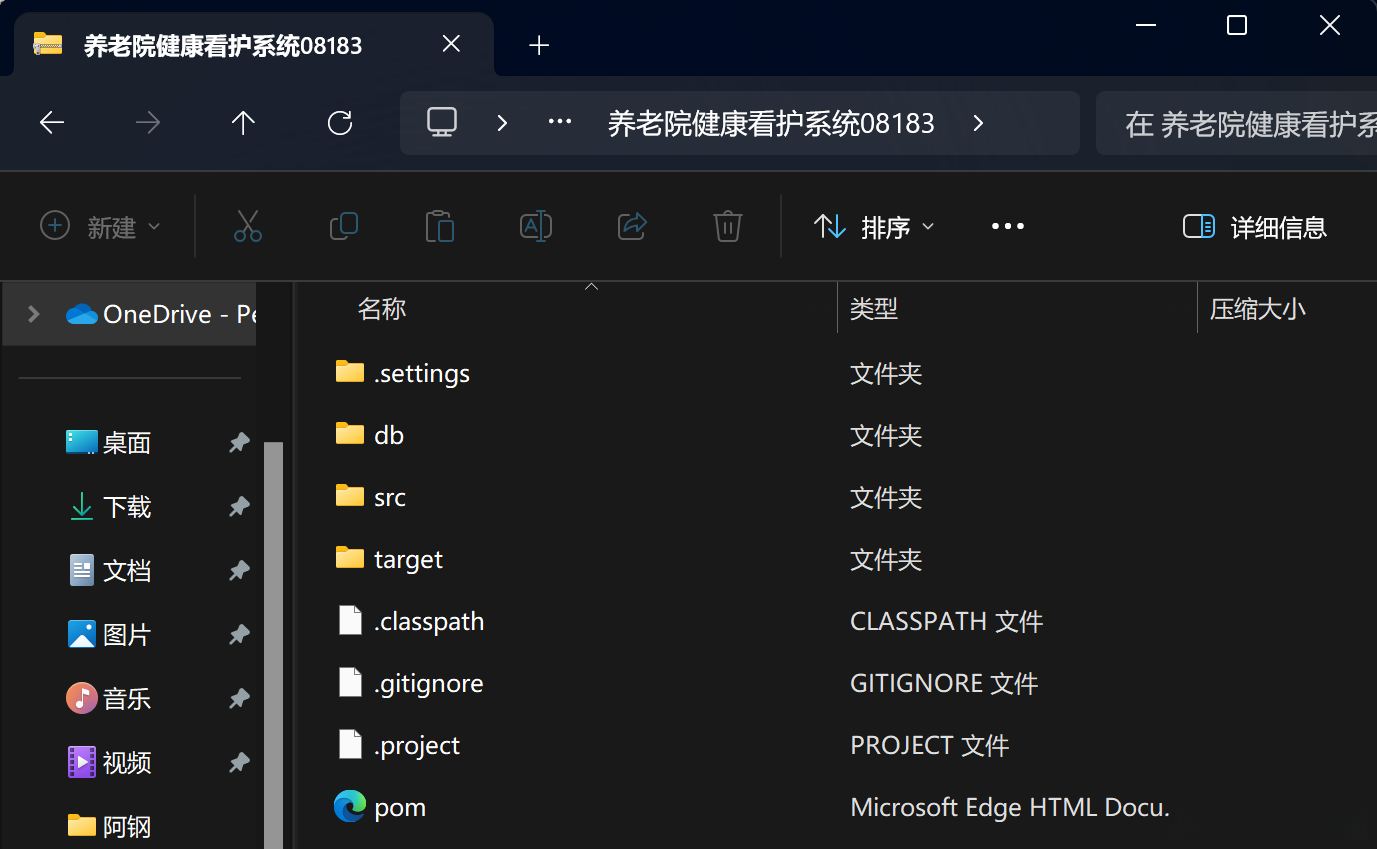Click the Copy icon in toolbar
1377x849 pixels.
click(343, 226)
